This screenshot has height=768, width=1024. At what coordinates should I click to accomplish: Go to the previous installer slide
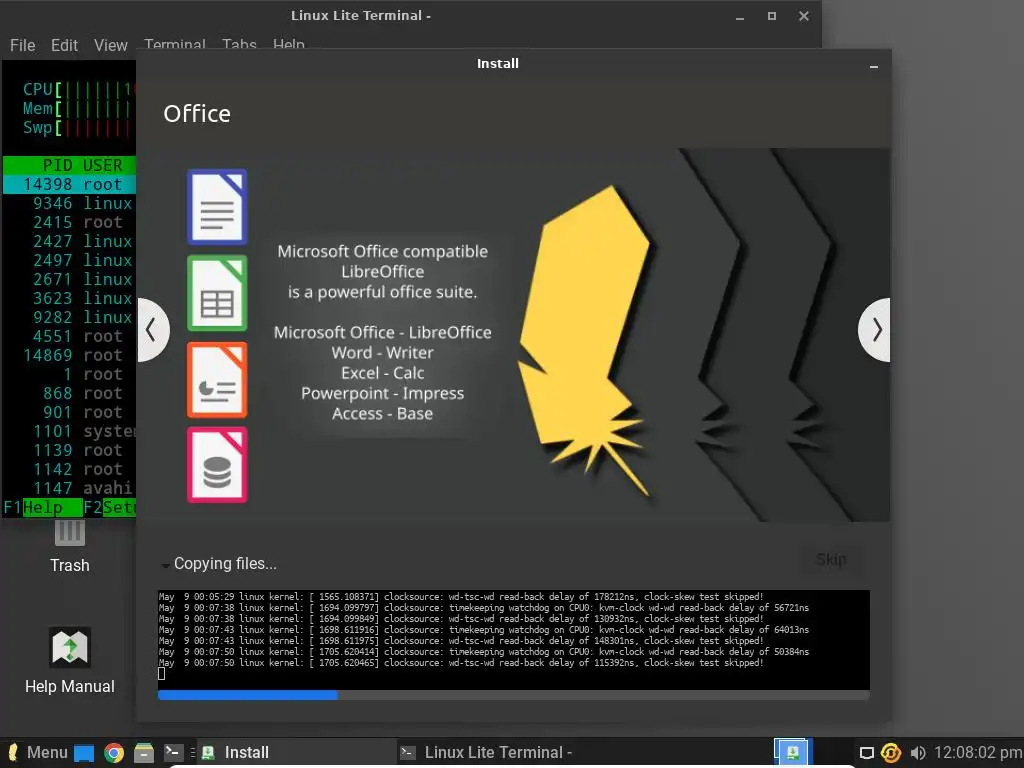click(153, 330)
